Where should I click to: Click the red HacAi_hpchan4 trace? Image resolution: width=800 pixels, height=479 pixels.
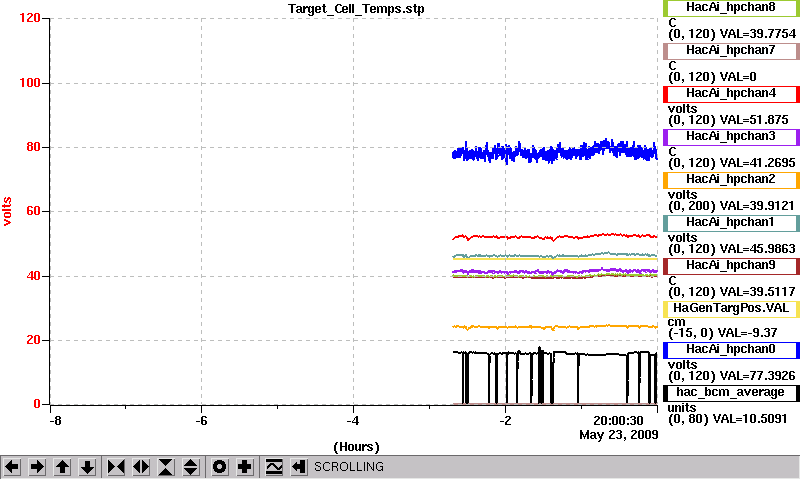[x=555, y=237]
